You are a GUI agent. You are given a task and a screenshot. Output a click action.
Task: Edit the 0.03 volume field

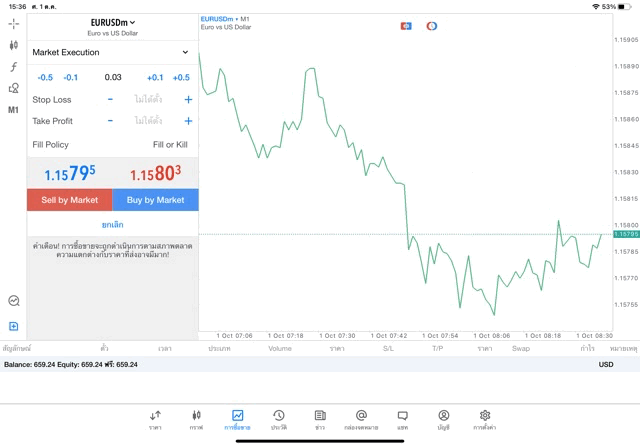pyautogui.click(x=113, y=77)
